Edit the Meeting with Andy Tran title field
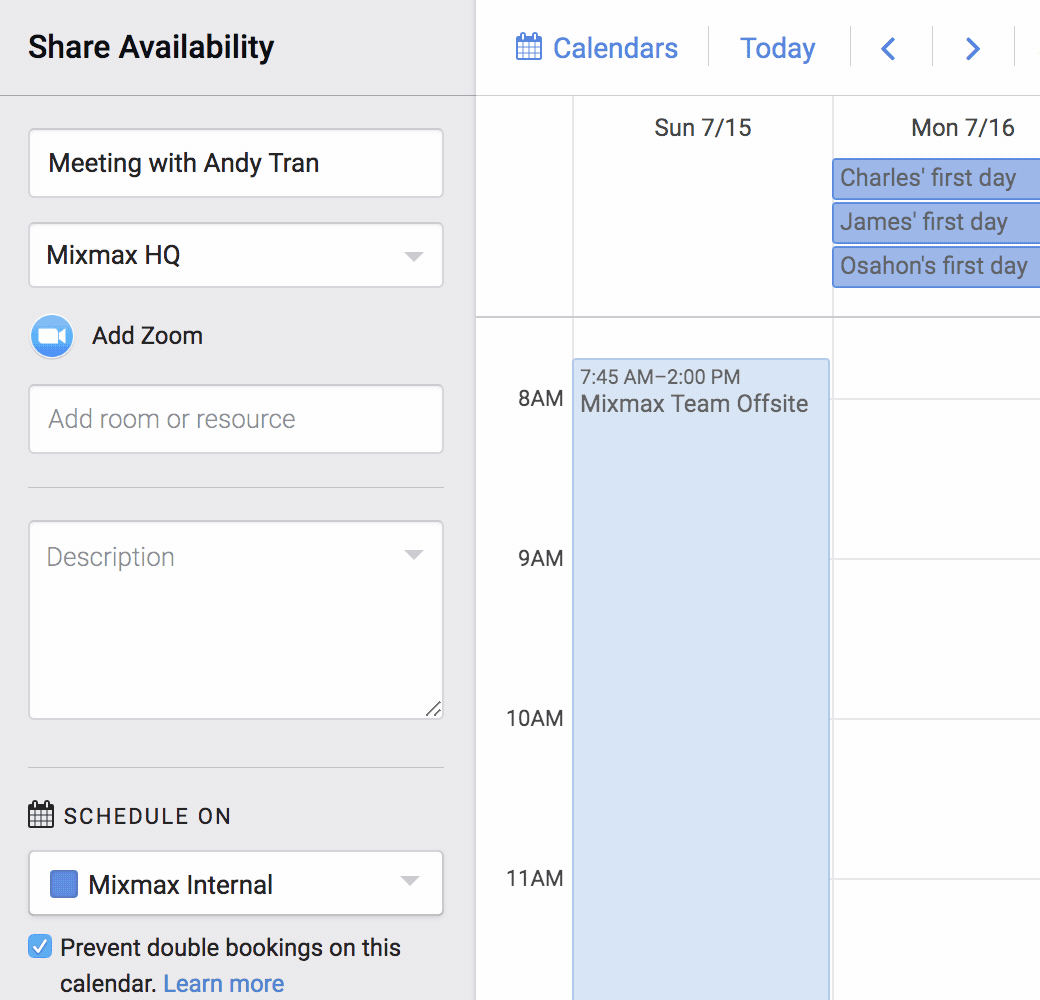The height and width of the screenshot is (1000, 1040). point(235,163)
